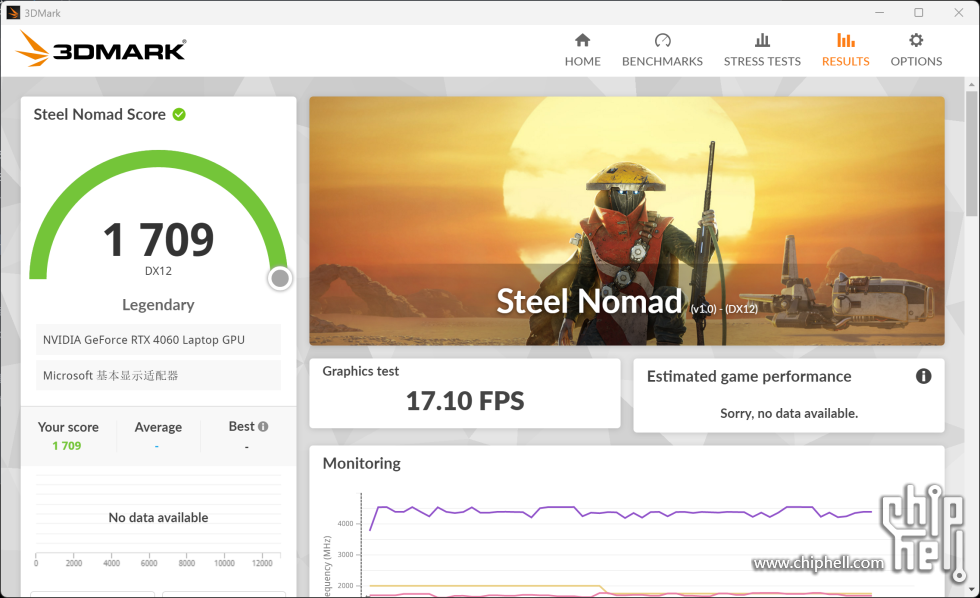
Task: Select the Microsoft 基本显示适配器 row
Action: pos(158,376)
